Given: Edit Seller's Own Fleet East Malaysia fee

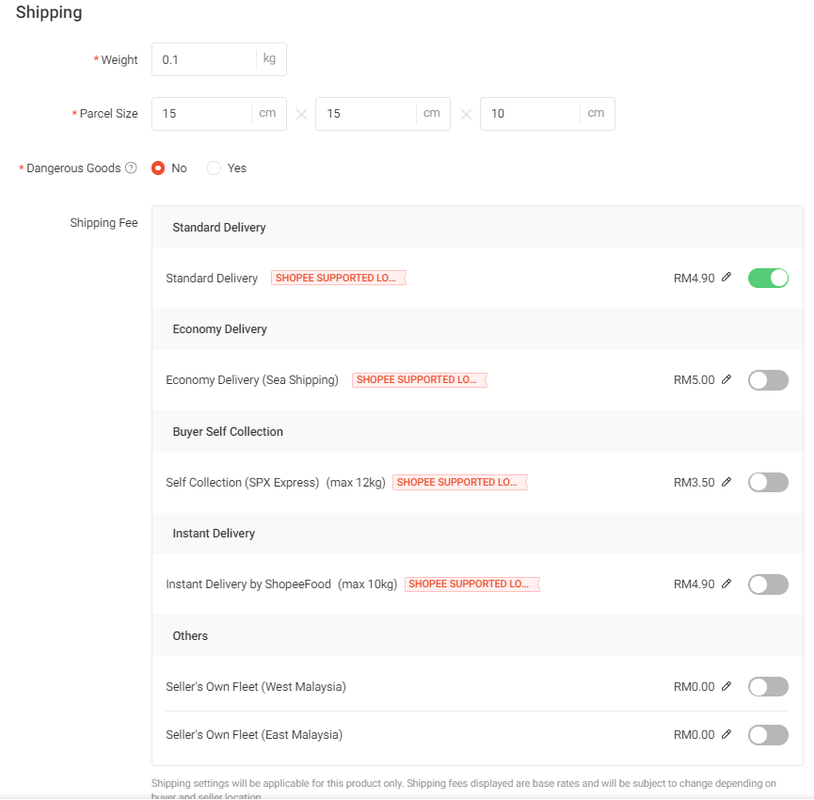Looking at the screenshot, I should [x=726, y=734].
